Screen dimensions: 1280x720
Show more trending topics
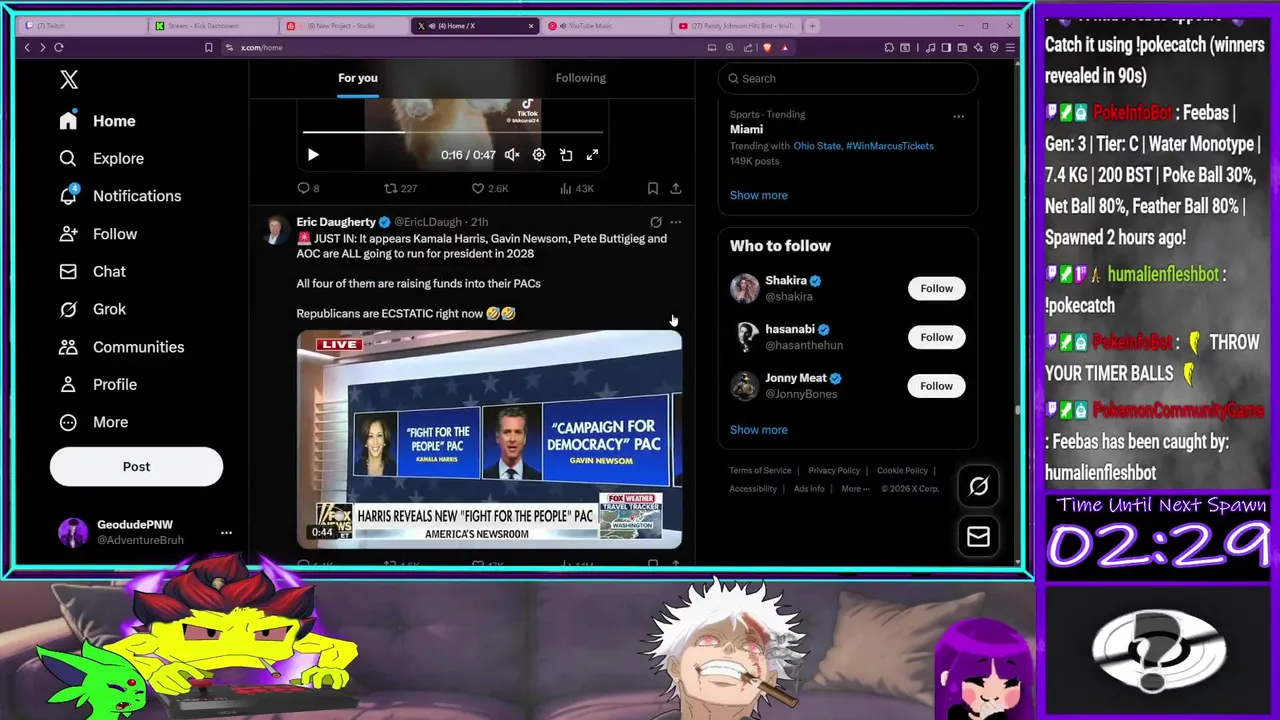758,195
